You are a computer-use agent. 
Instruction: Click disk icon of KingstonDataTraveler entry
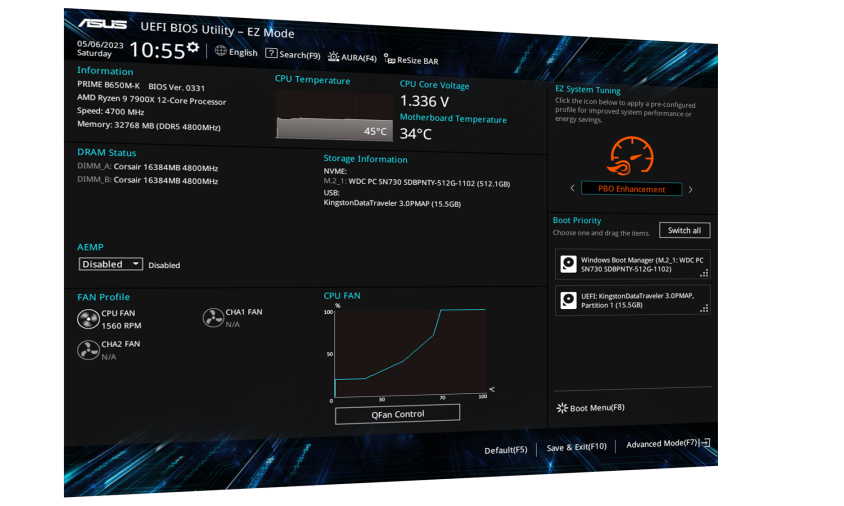(x=568, y=300)
